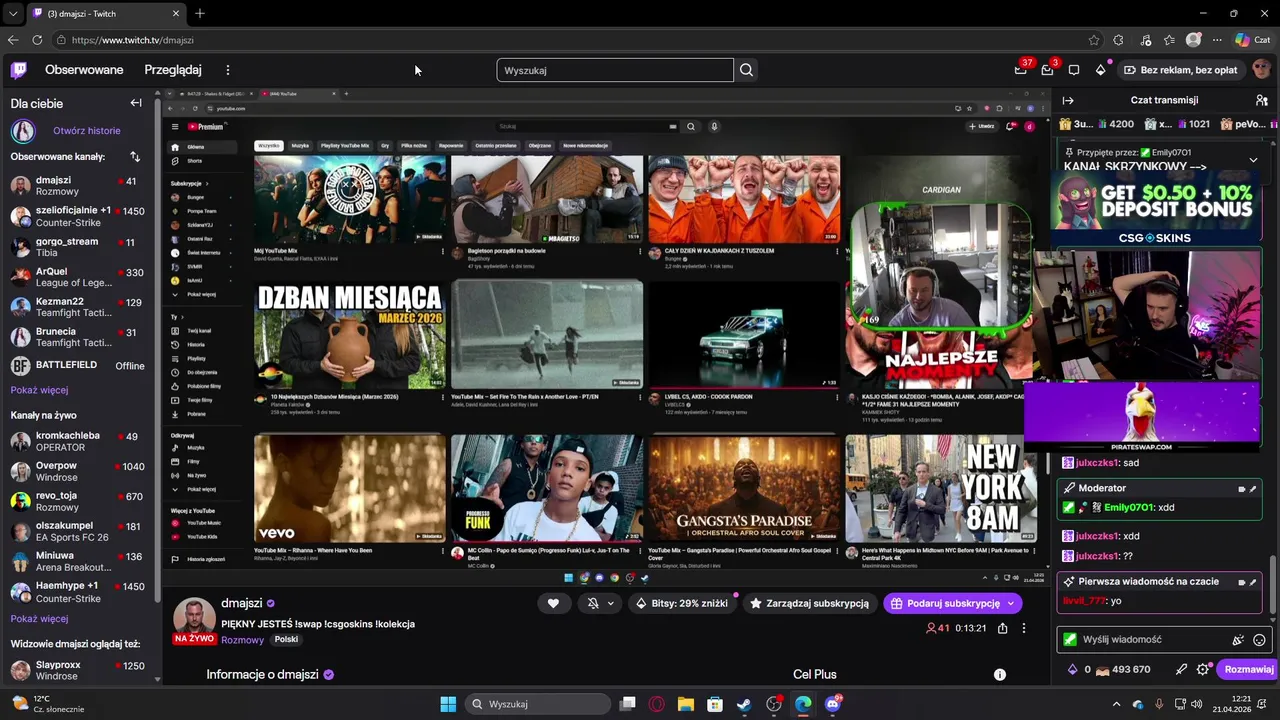Open the Bits diamond icon in top bar
Viewport: 1280px width, 720px height.
(1101, 70)
